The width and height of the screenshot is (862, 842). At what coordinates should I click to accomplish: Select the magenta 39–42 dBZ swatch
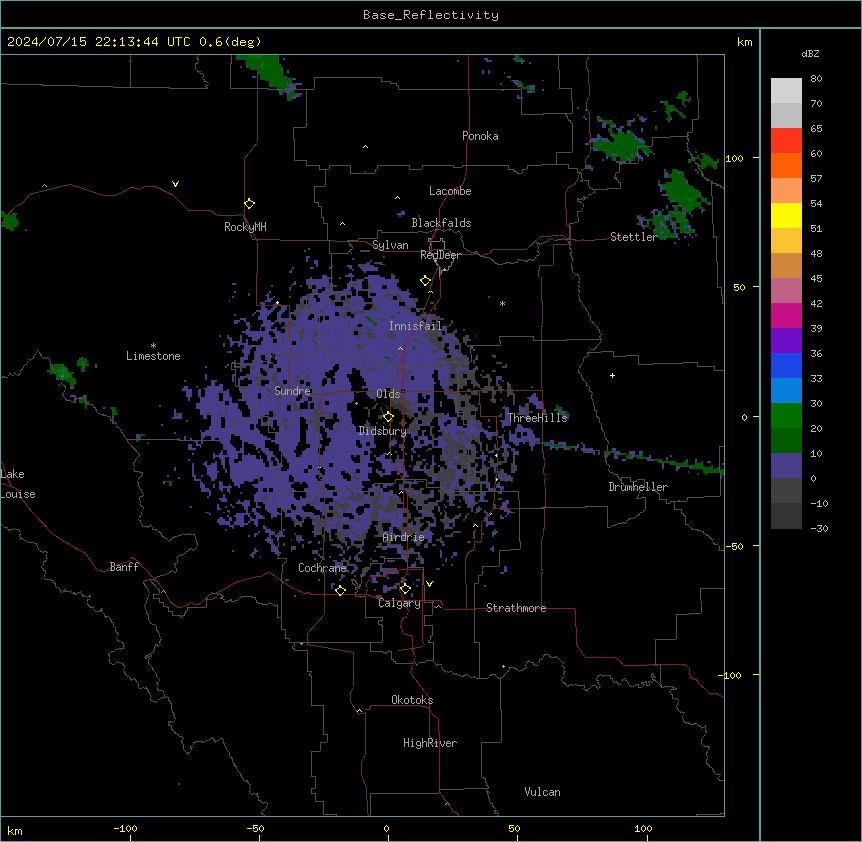(786, 315)
